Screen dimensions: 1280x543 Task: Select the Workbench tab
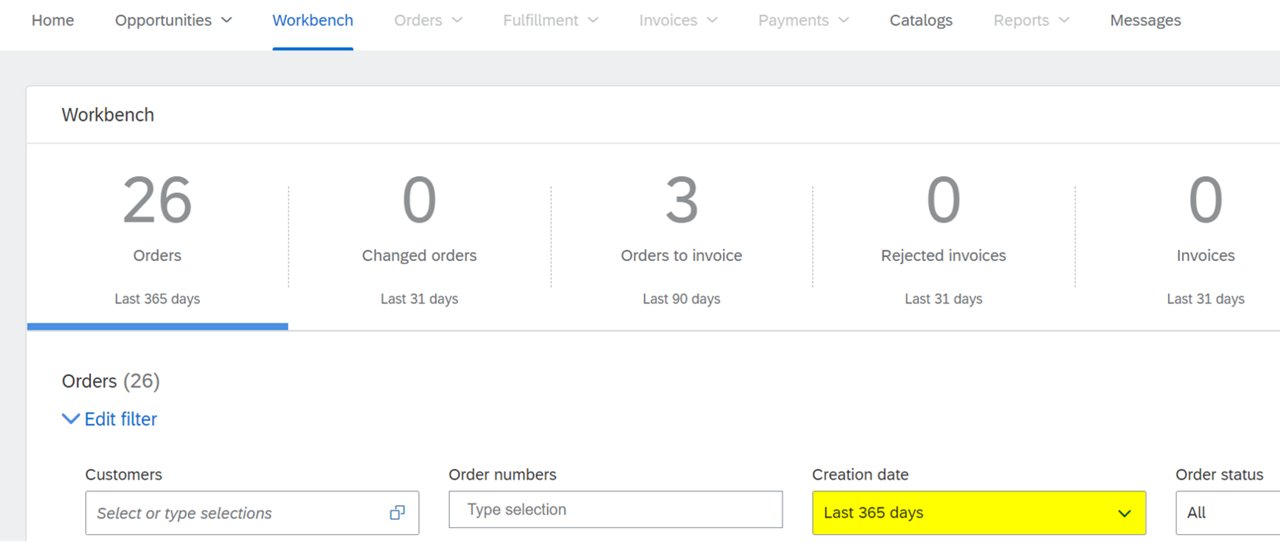[x=313, y=20]
